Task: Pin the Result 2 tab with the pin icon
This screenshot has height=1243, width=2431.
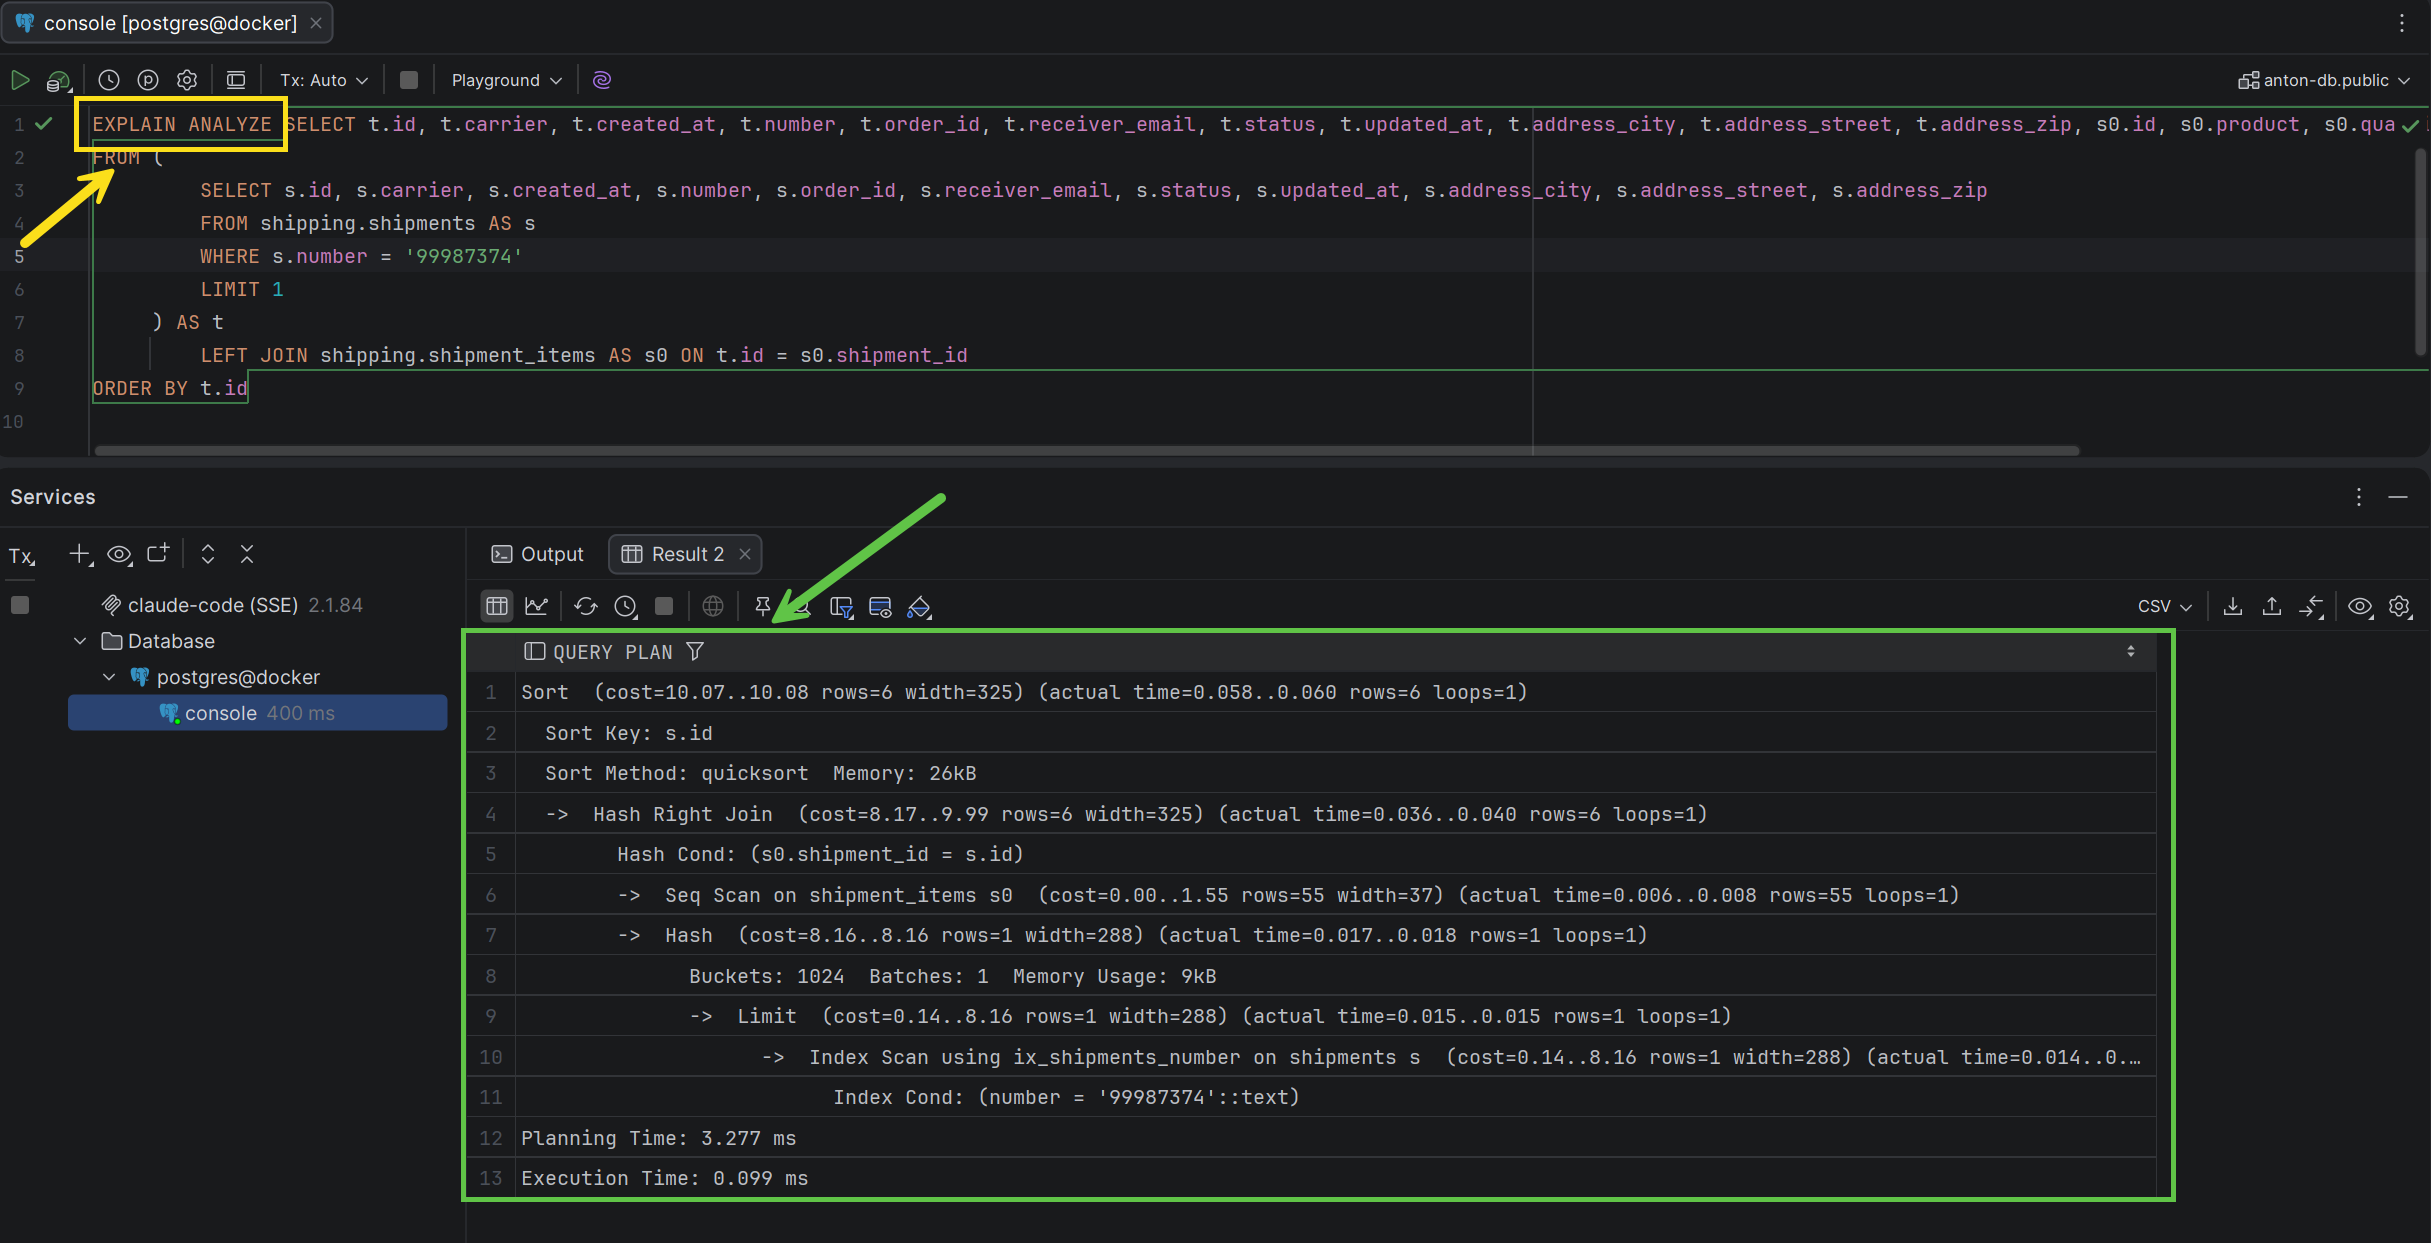Action: pos(763,606)
